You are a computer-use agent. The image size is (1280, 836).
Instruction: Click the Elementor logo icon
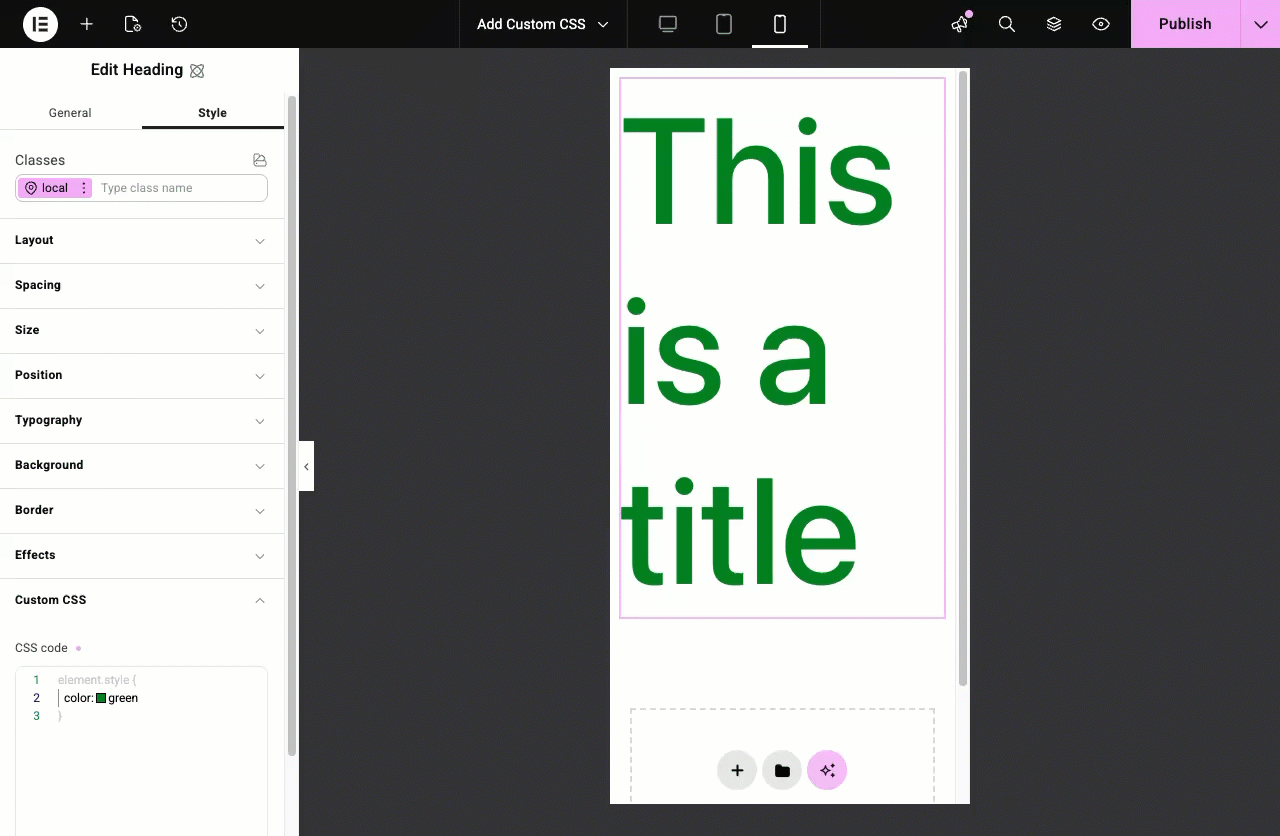pos(41,24)
